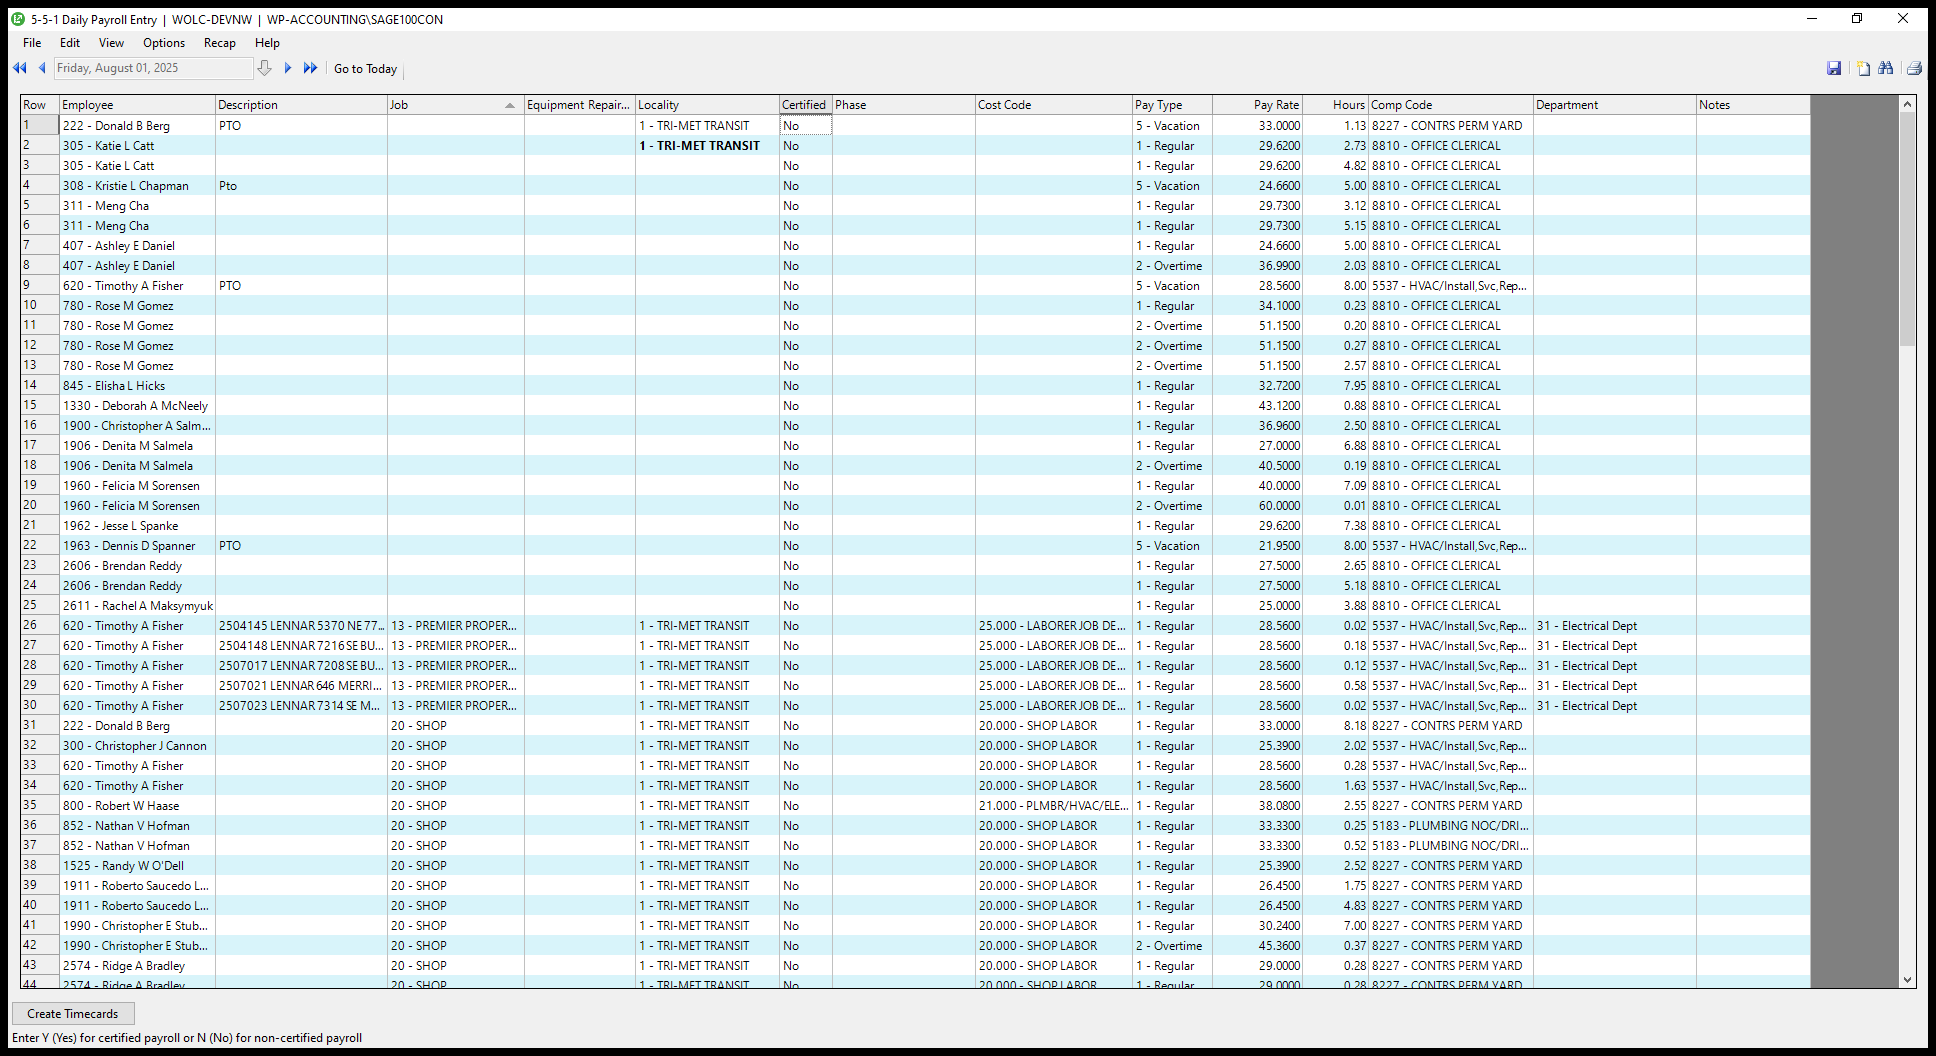1936x1056 pixels.
Task: Advance to next day with right arrow
Action: 288,68
